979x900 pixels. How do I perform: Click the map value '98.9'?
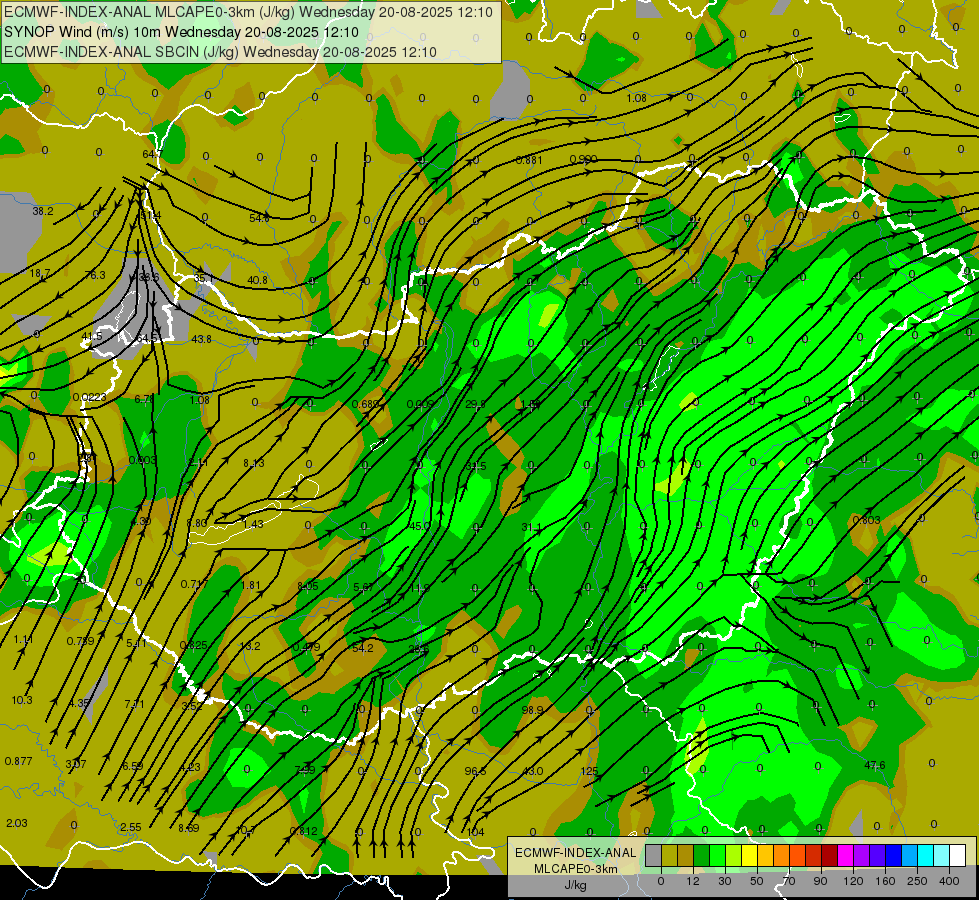click(x=532, y=710)
